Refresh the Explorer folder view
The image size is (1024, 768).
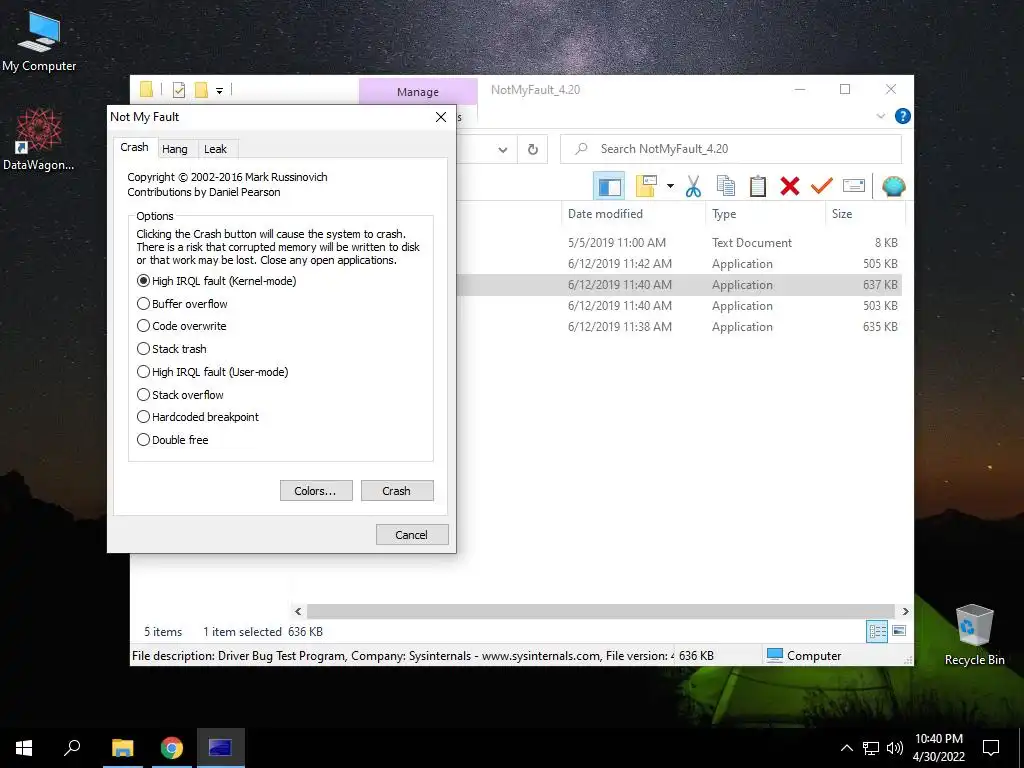click(533, 150)
